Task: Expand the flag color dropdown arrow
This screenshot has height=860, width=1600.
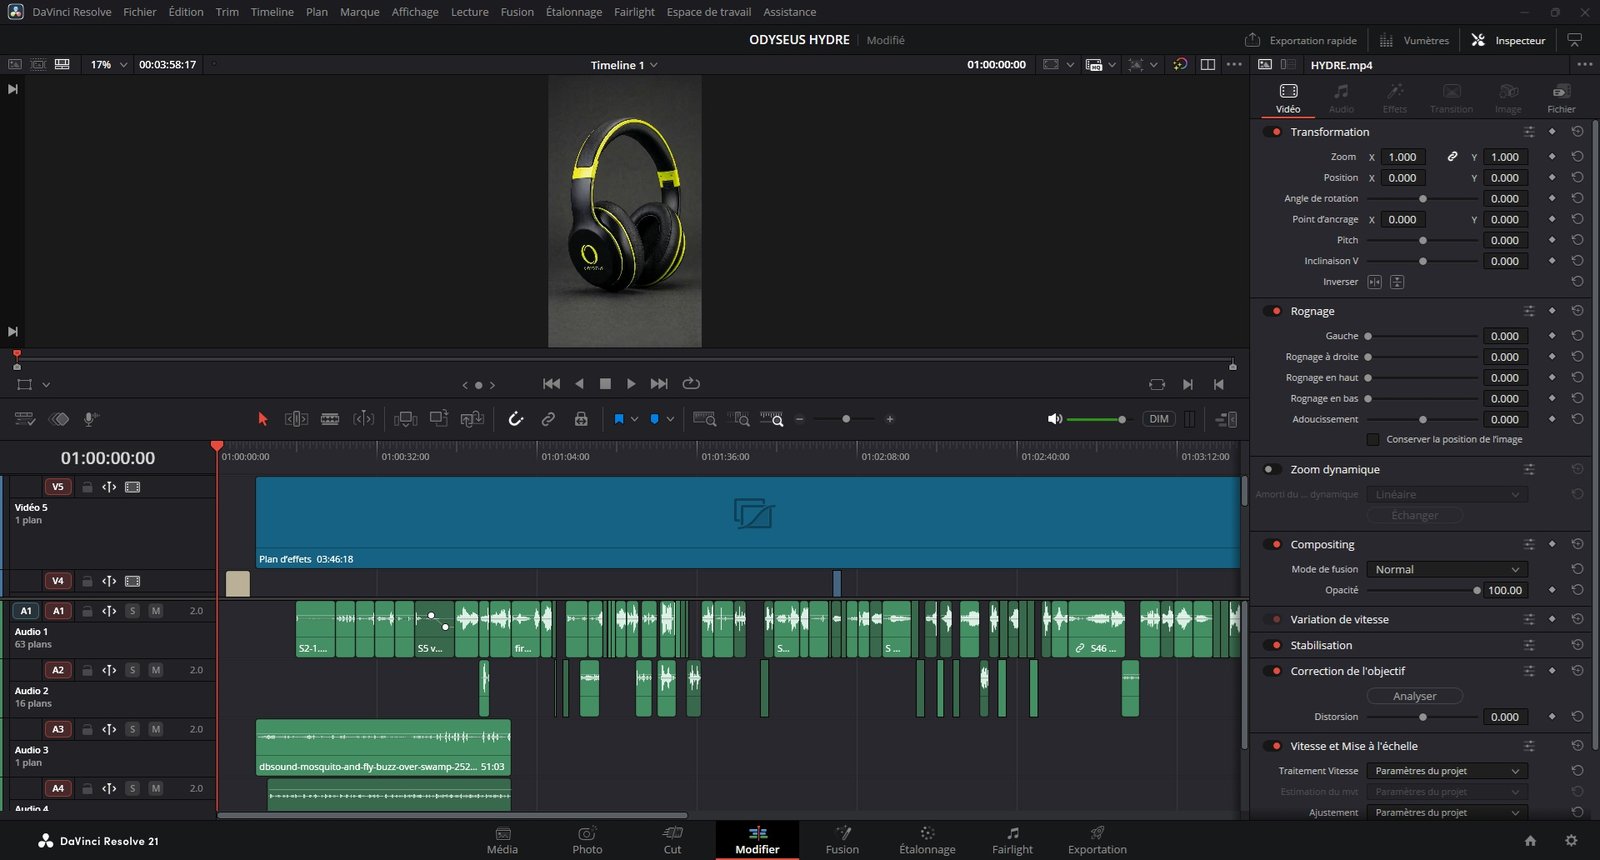Action: pos(634,419)
